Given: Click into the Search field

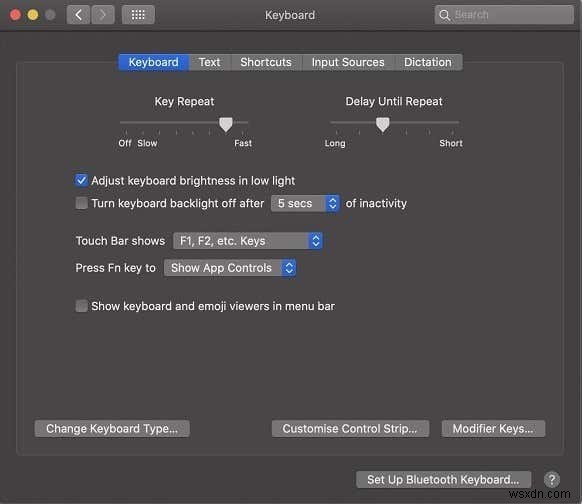Looking at the screenshot, I should [x=504, y=15].
